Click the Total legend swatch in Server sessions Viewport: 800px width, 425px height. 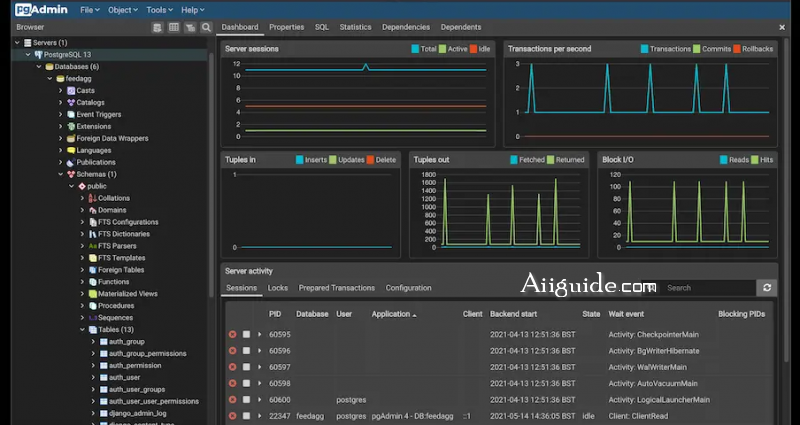(x=415, y=49)
